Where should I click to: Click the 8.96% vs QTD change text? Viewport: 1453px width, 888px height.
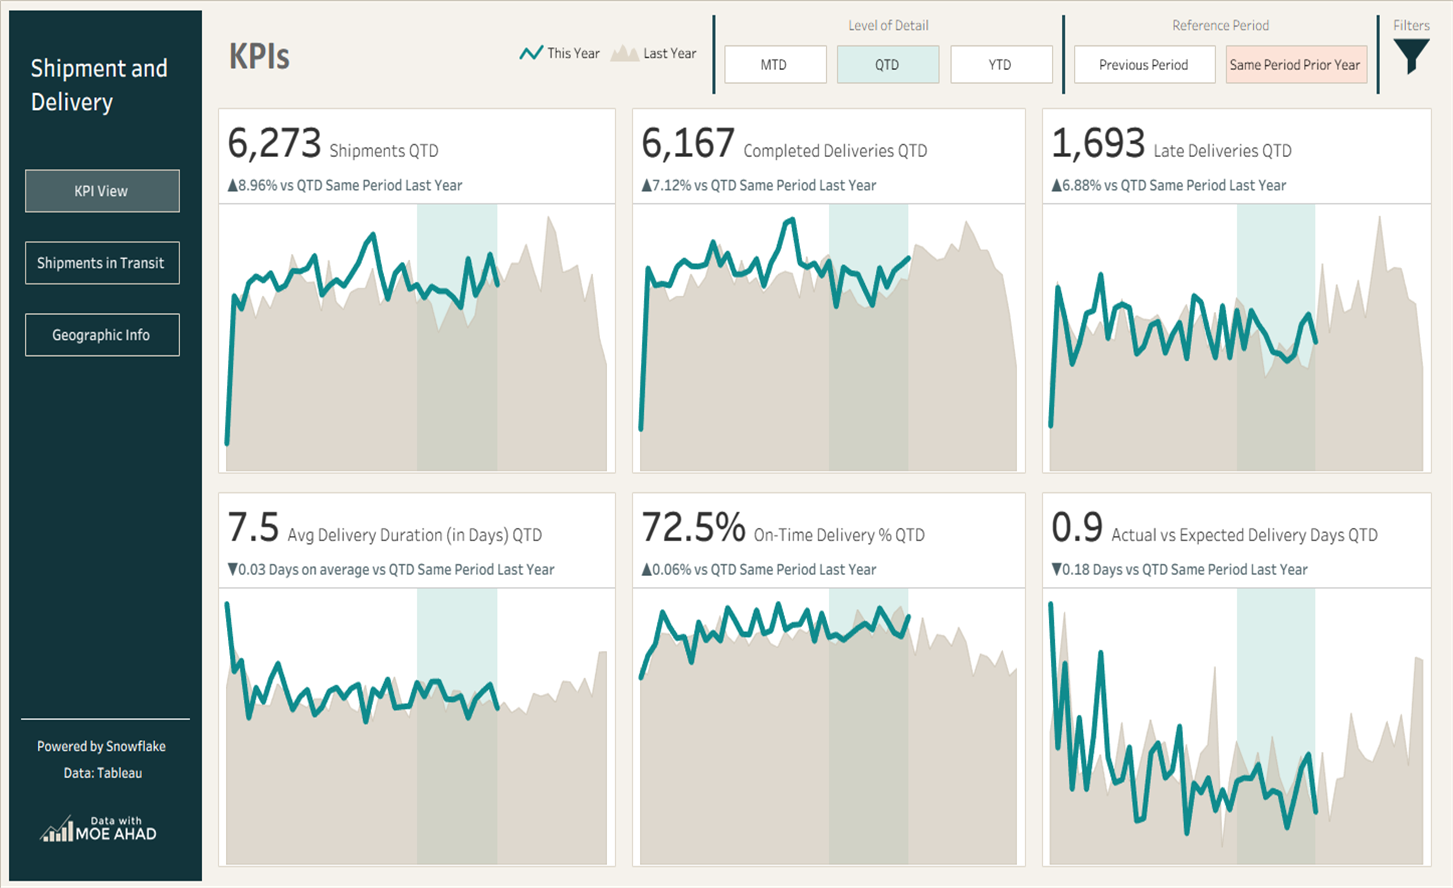345,185
